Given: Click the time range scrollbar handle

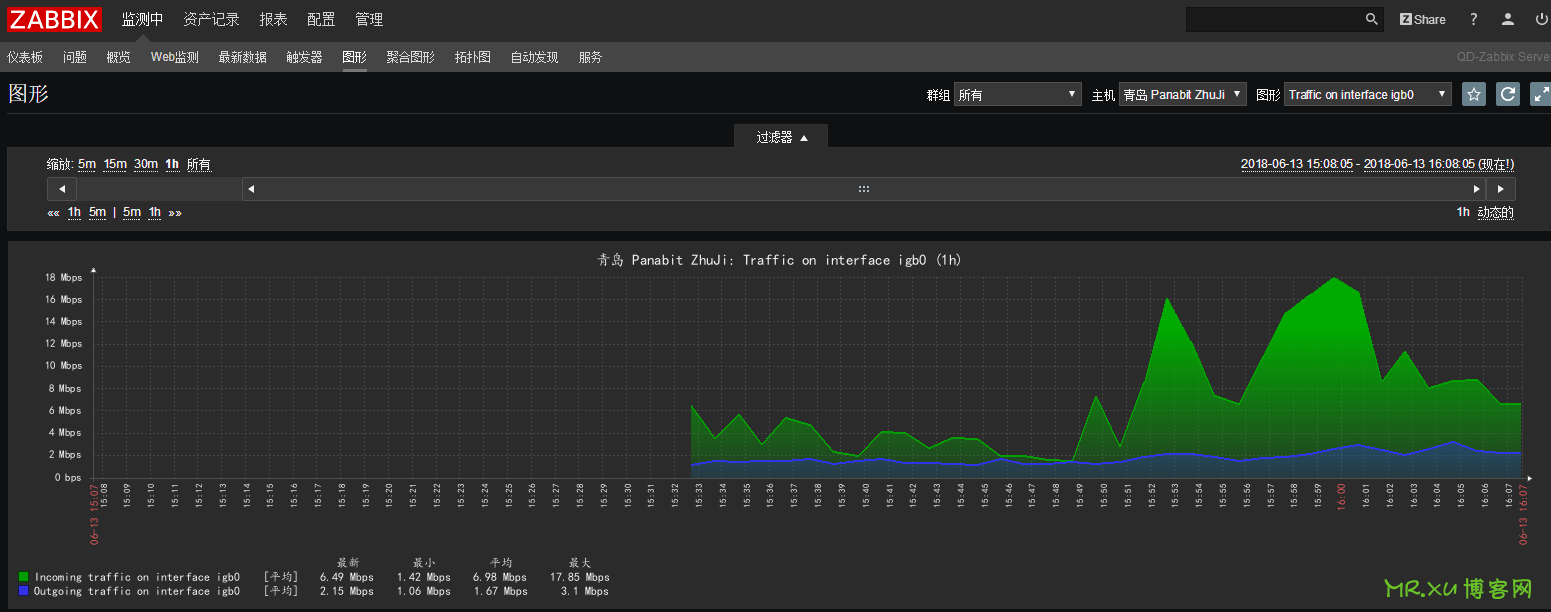Looking at the screenshot, I should pos(864,189).
